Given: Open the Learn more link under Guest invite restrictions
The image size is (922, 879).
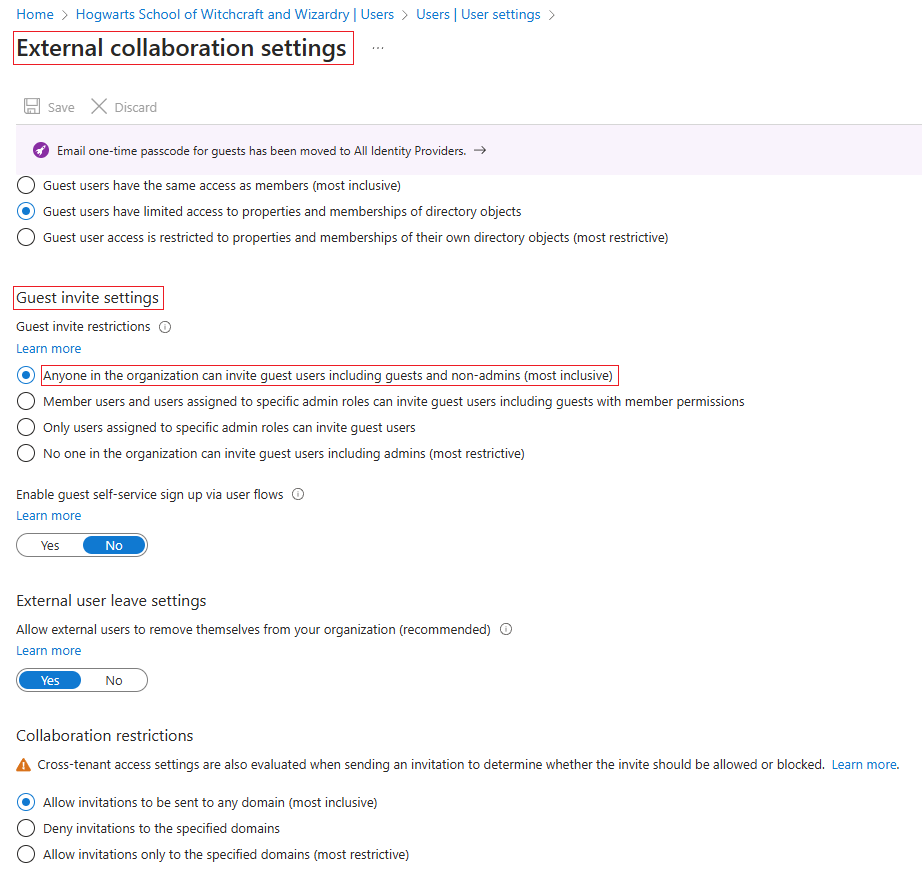Looking at the screenshot, I should coord(48,348).
